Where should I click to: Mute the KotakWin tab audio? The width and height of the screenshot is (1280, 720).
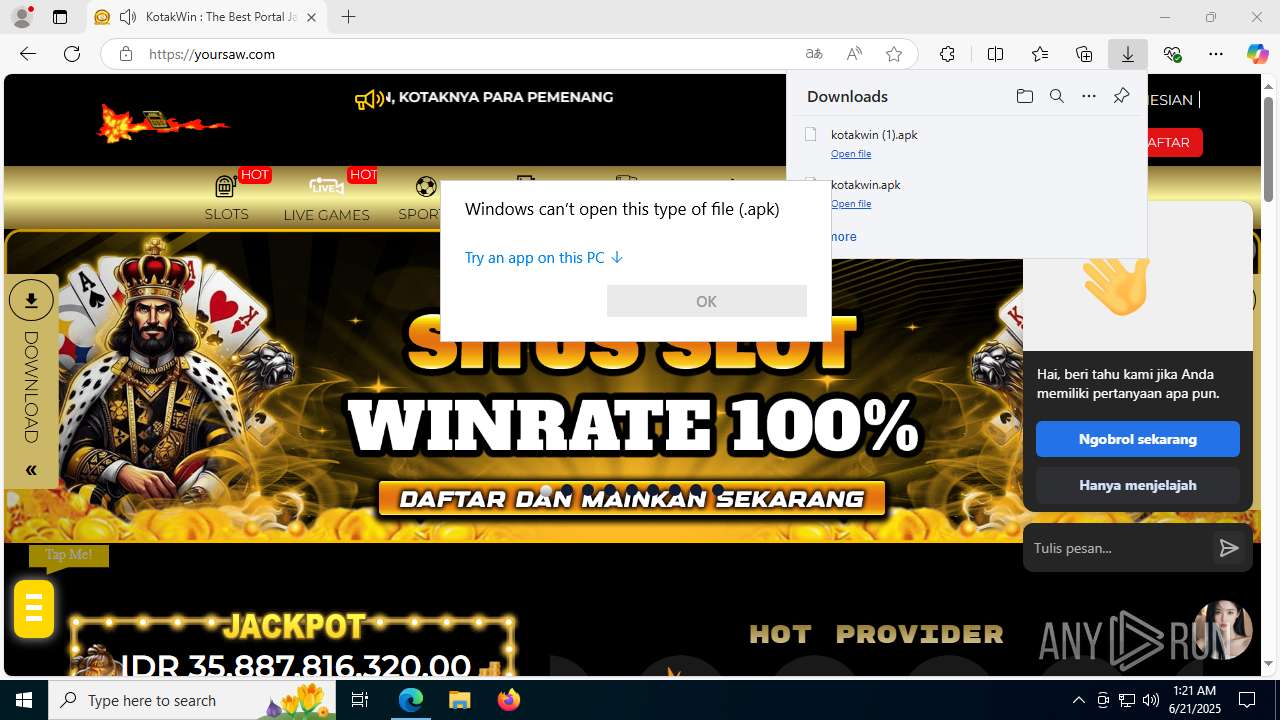[x=128, y=17]
